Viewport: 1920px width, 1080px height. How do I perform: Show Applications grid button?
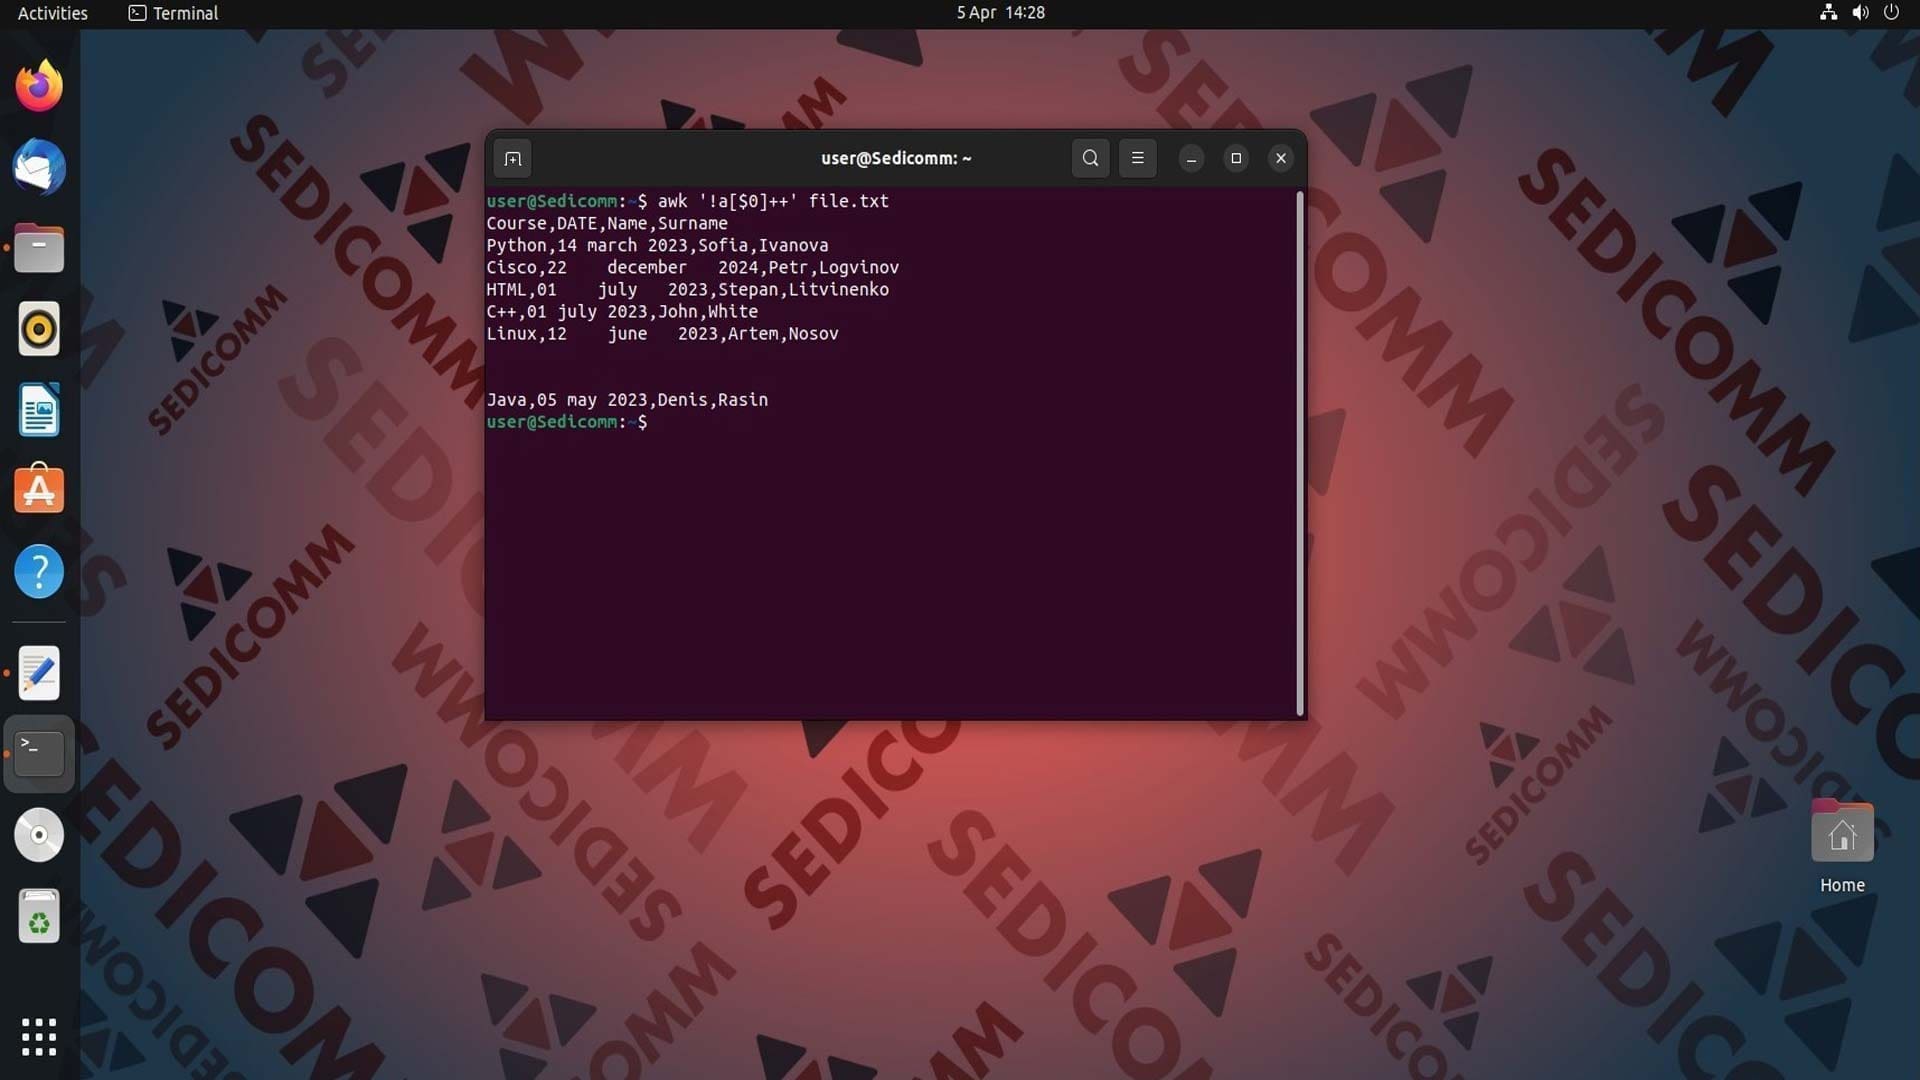click(x=39, y=1037)
